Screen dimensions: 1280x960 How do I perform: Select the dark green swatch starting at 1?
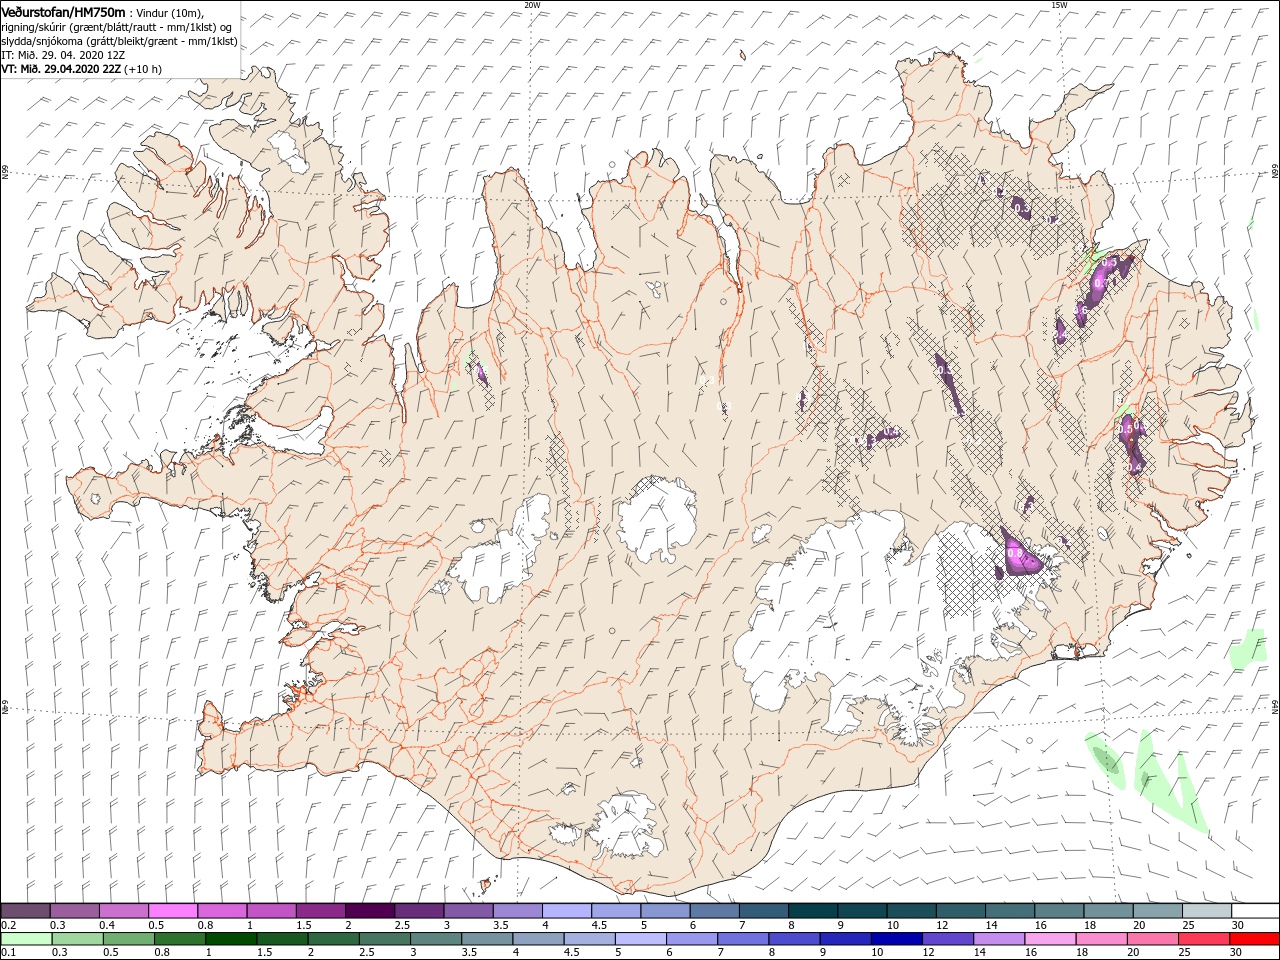230,939
